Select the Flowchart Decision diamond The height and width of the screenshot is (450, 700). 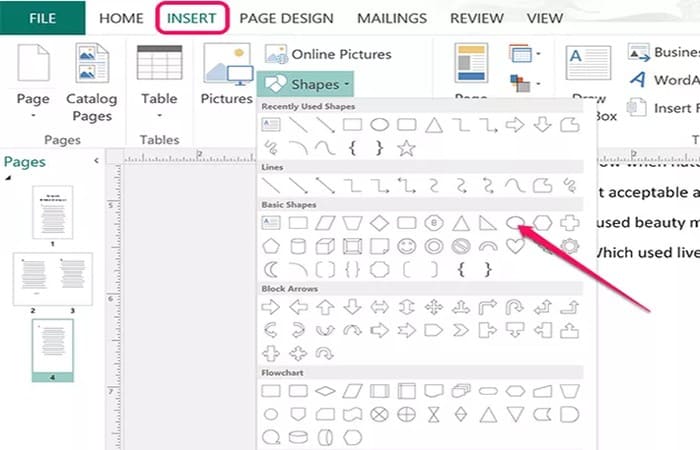coord(325,391)
